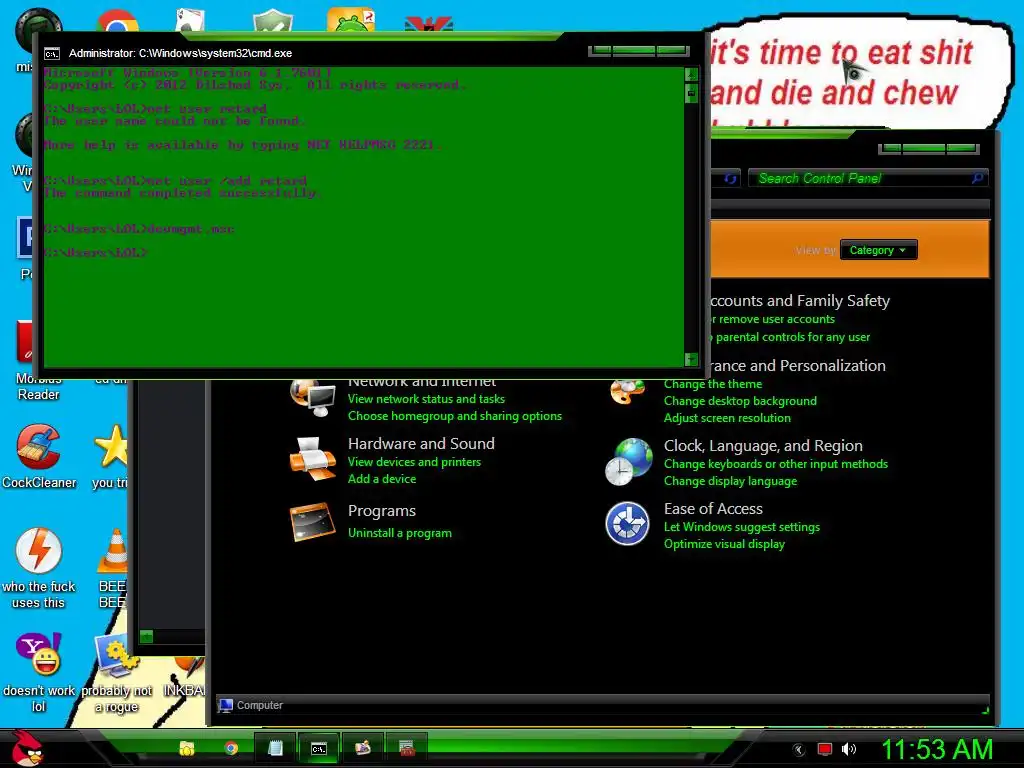The image size is (1024, 768).
Task: Select the grey shield checkmark desktop icon
Action: point(272,20)
